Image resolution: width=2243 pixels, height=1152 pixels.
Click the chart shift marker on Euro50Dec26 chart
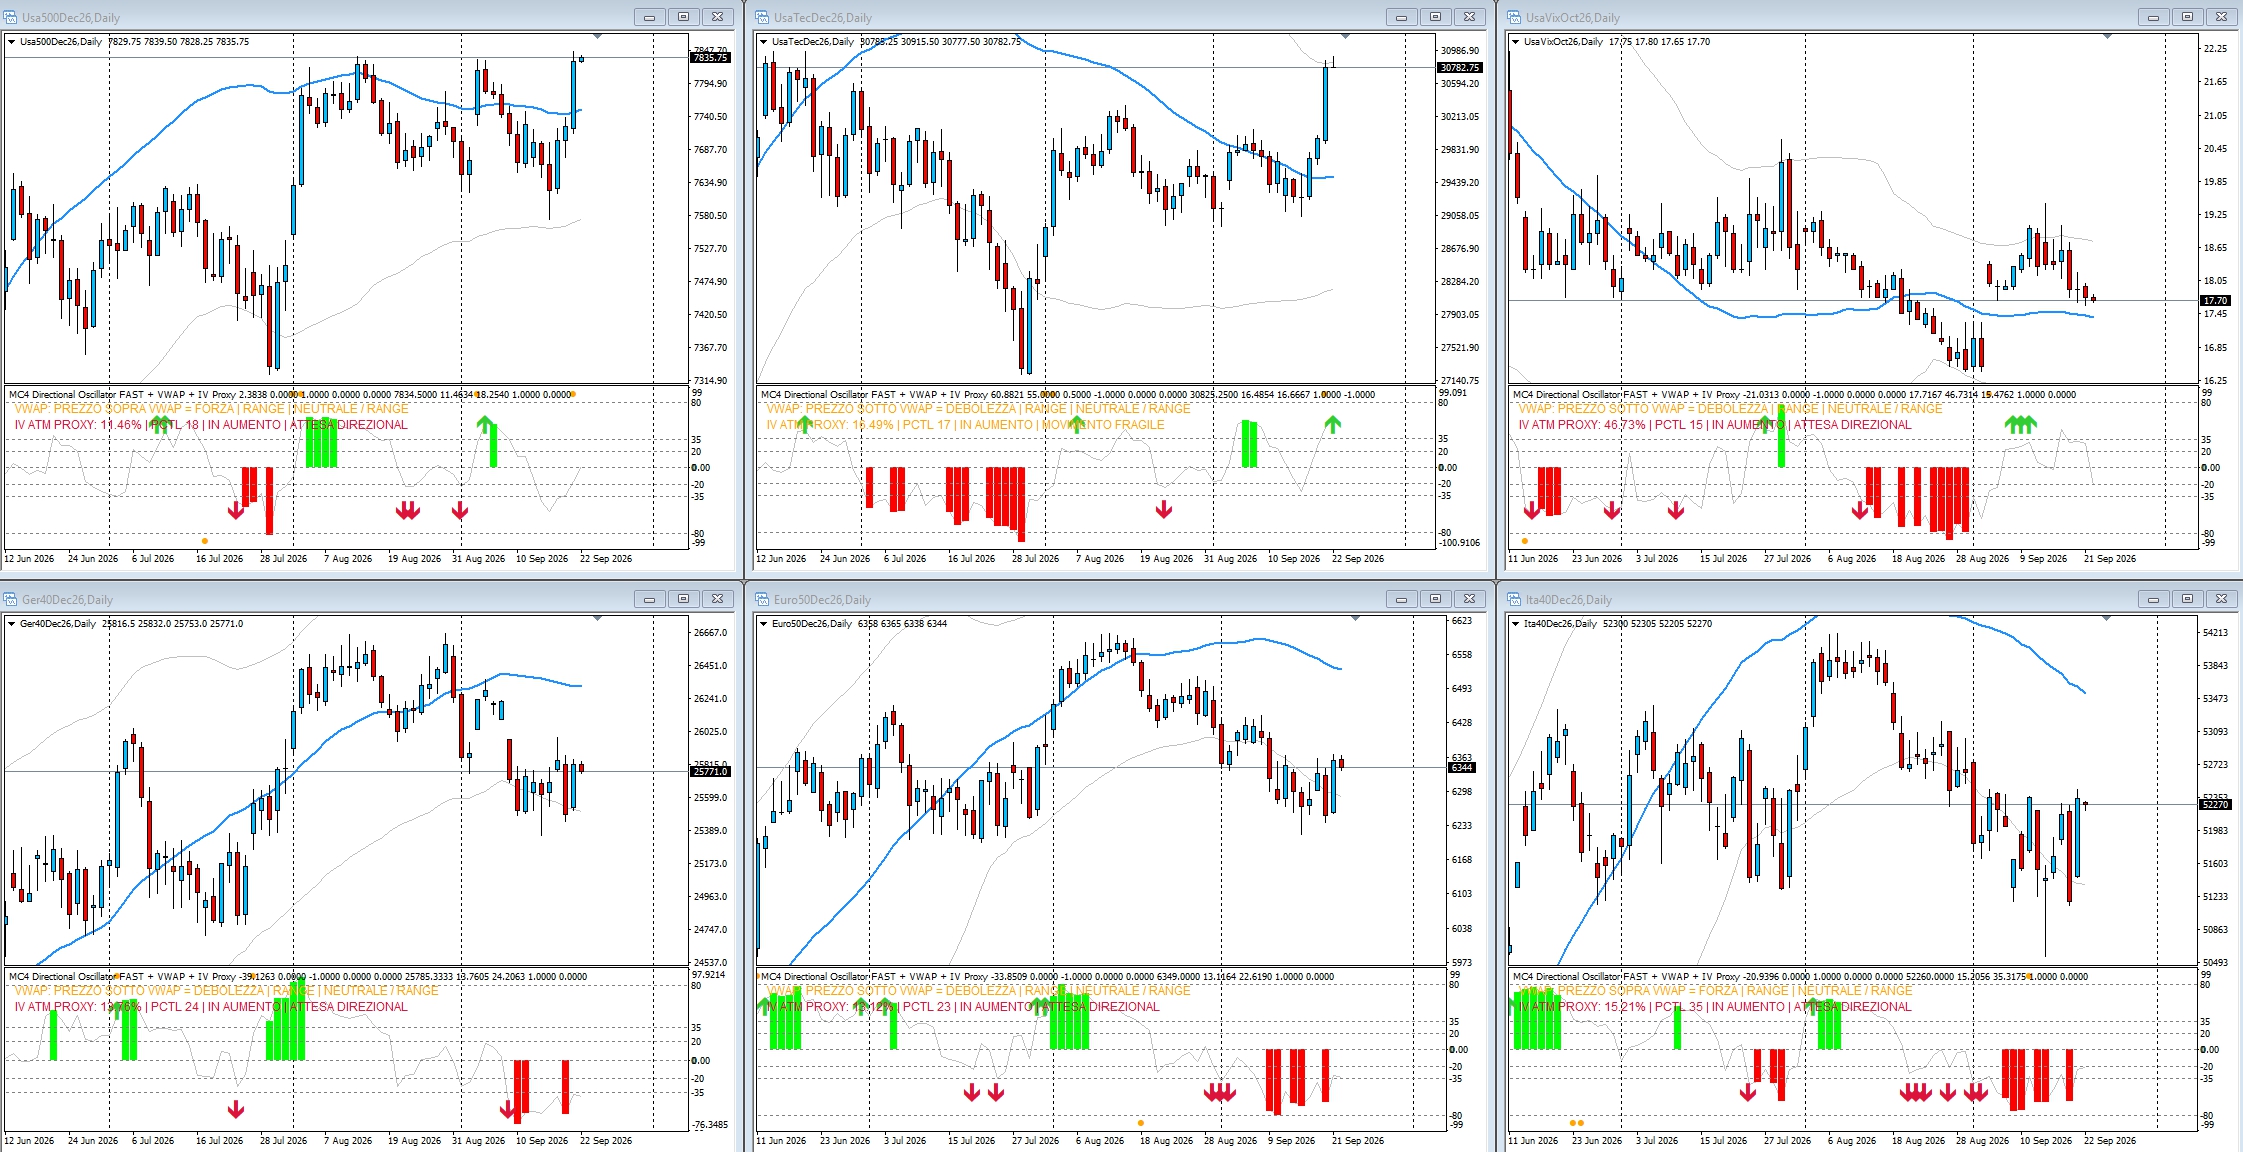point(1350,619)
